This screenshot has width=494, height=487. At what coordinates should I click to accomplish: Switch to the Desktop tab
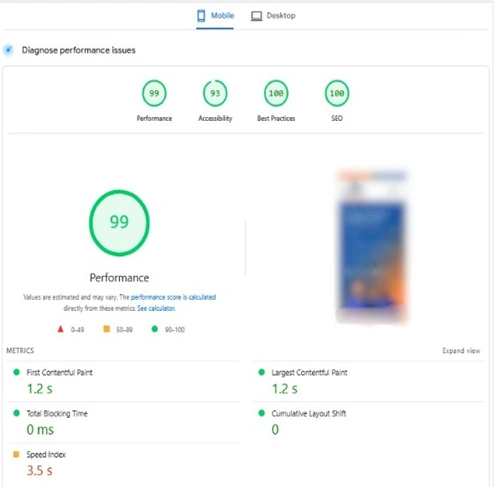point(273,16)
